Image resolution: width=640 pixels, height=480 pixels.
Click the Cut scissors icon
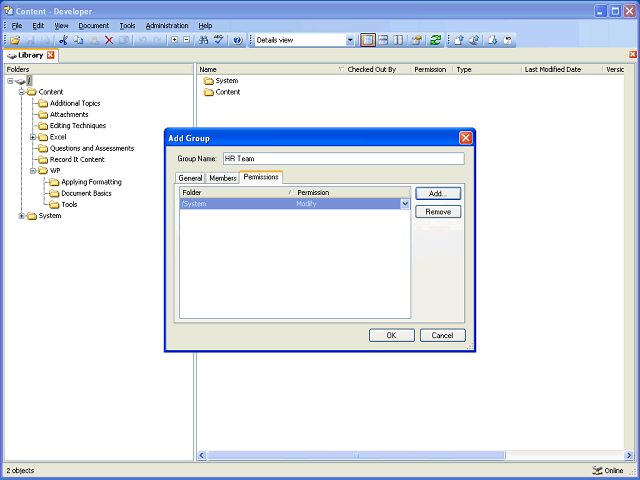(63, 40)
